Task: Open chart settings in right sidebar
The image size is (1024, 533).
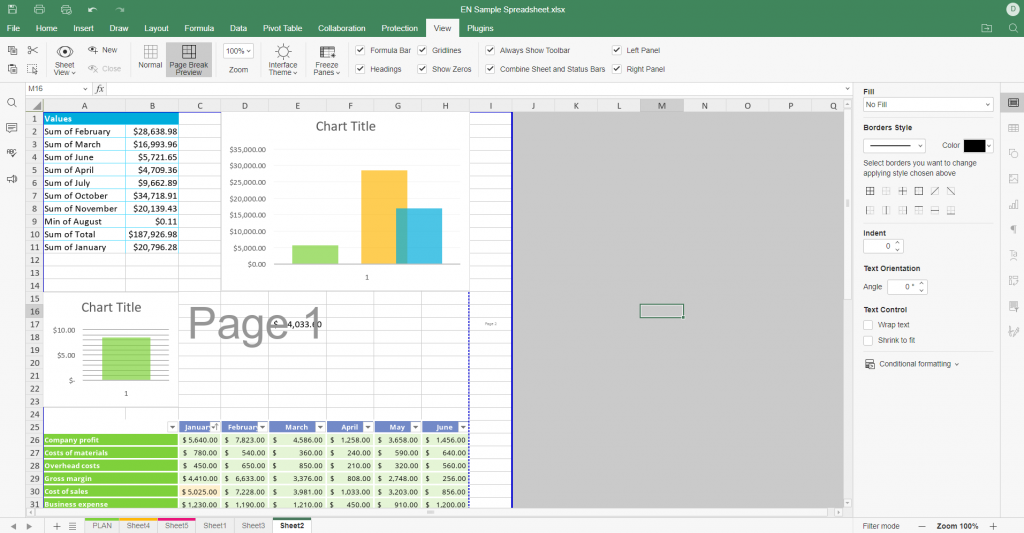Action: pyautogui.click(x=1013, y=204)
